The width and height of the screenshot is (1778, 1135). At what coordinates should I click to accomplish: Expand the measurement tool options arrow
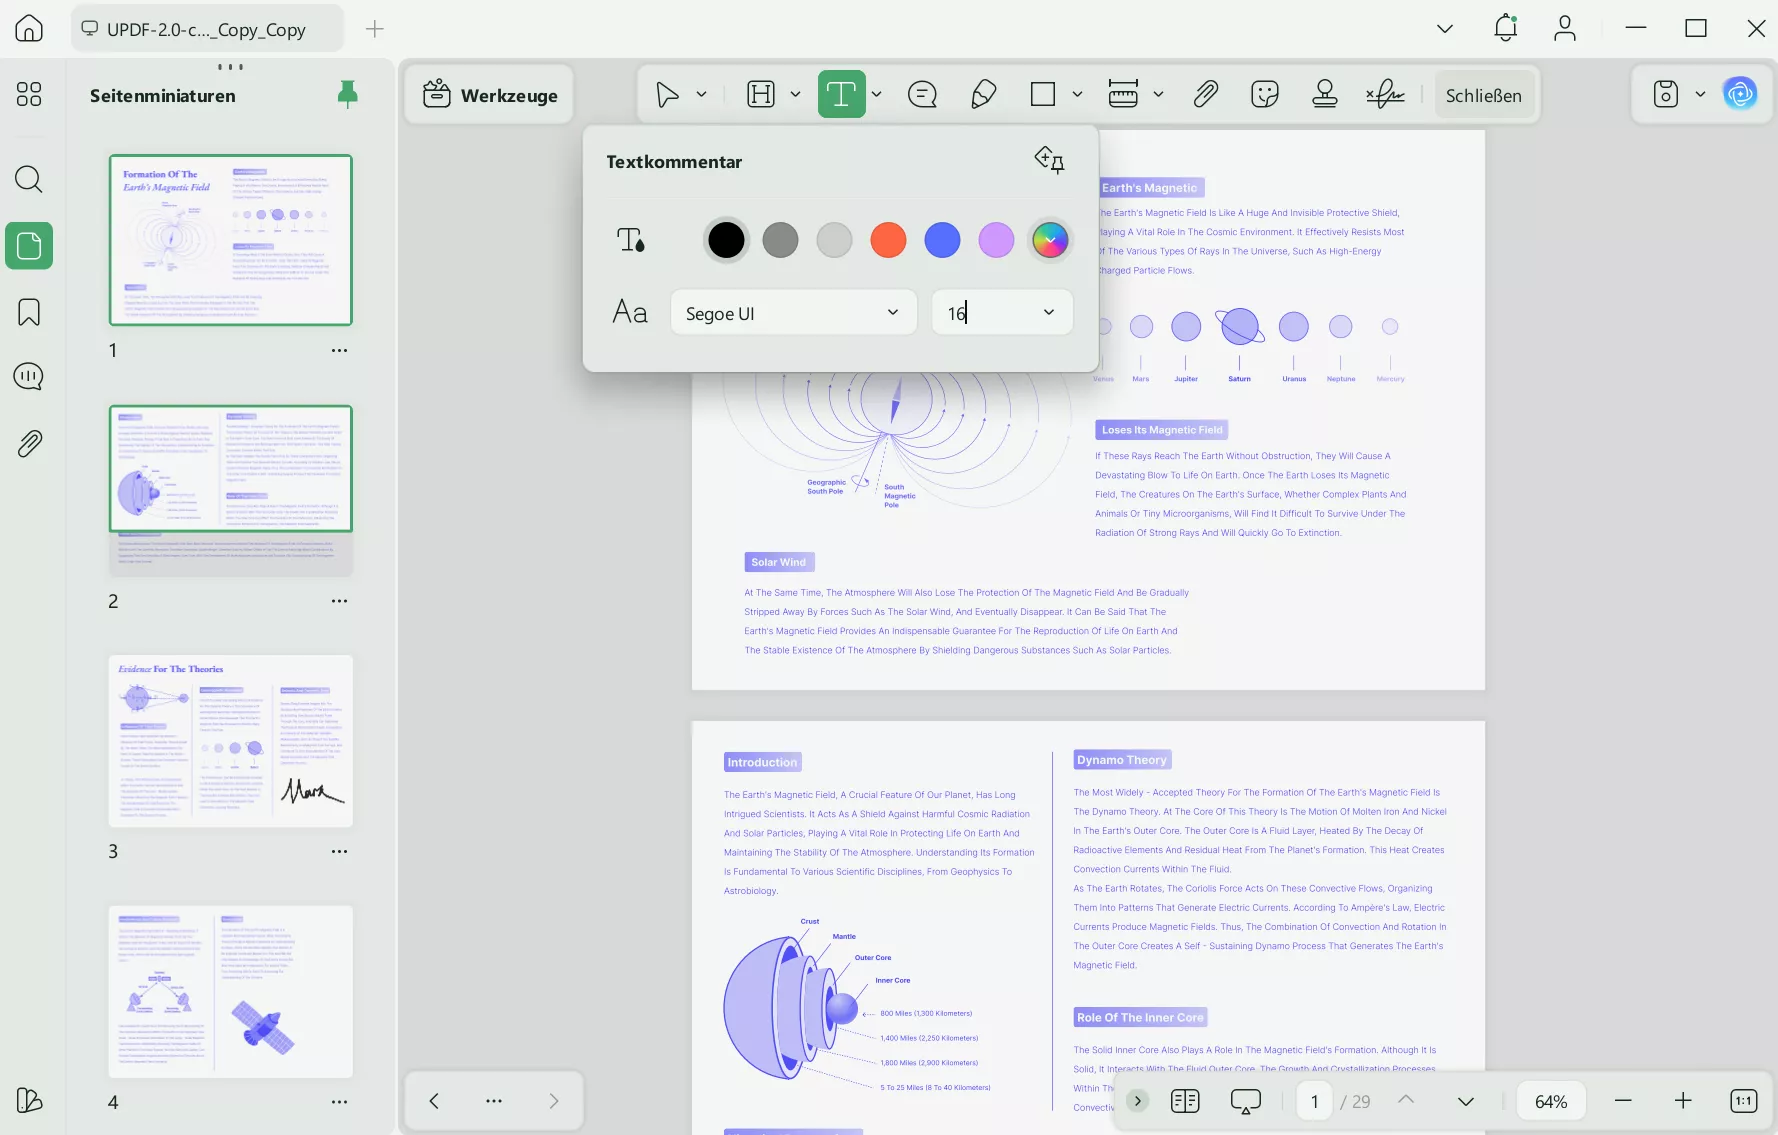click(1159, 95)
